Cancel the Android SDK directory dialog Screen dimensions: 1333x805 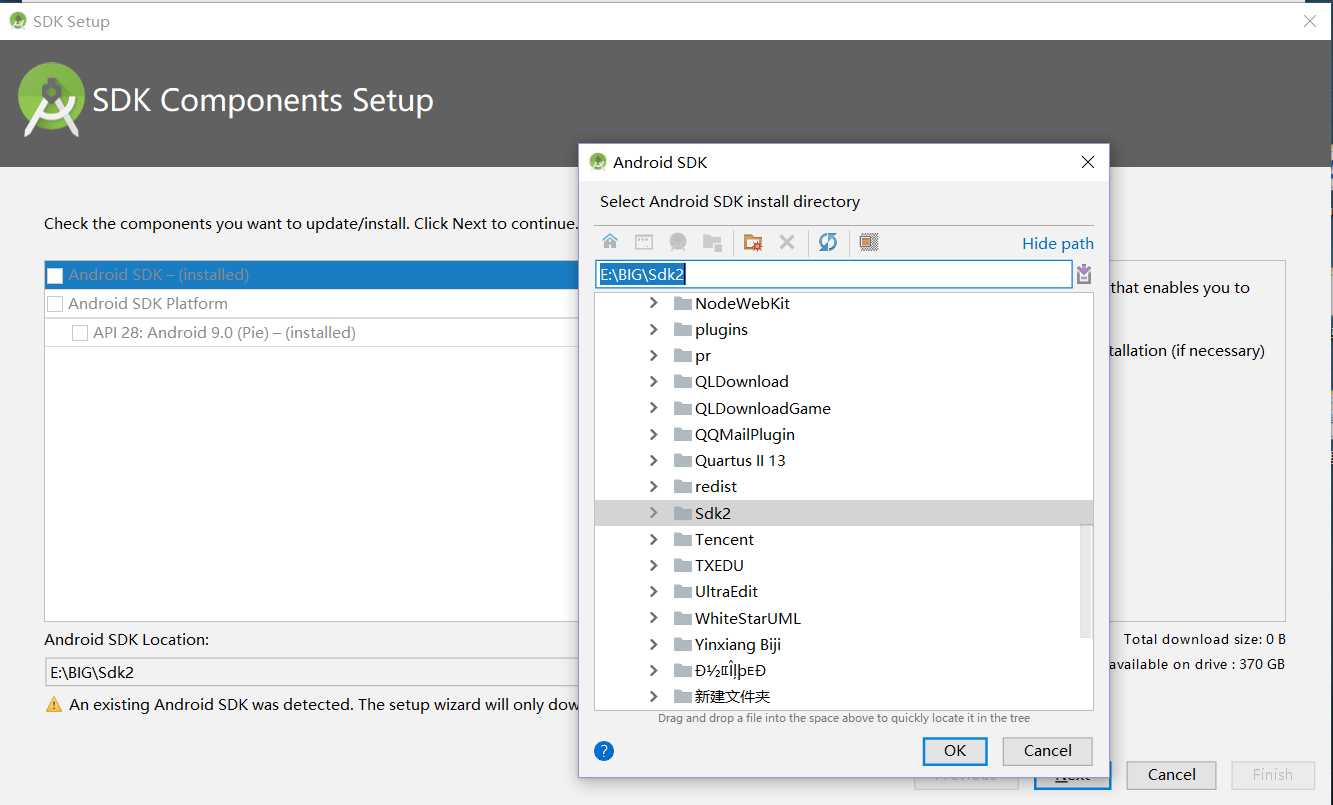1048,751
